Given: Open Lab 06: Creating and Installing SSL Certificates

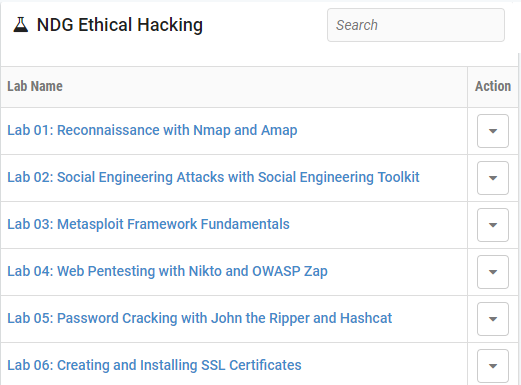Looking at the screenshot, I should (154, 365).
